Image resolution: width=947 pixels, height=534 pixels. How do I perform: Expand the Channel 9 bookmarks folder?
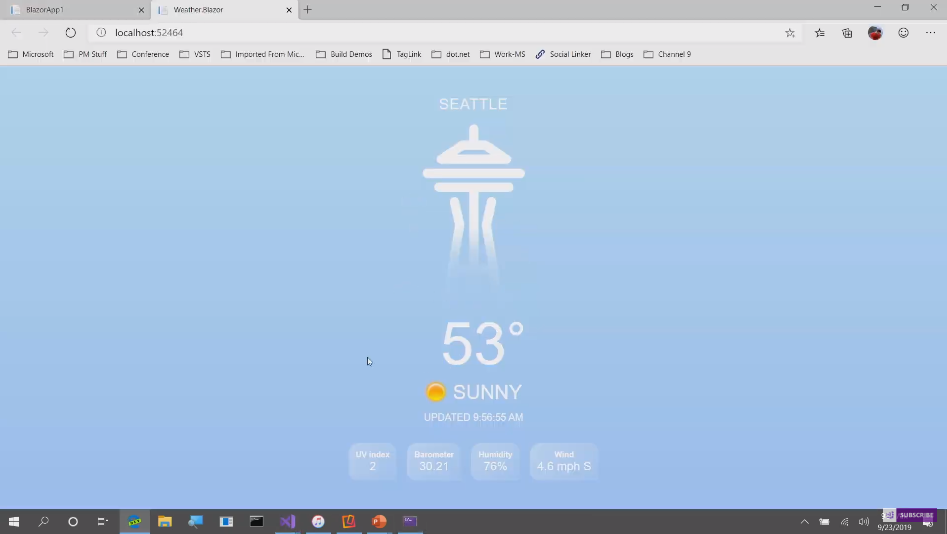pyautogui.click(x=667, y=54)
